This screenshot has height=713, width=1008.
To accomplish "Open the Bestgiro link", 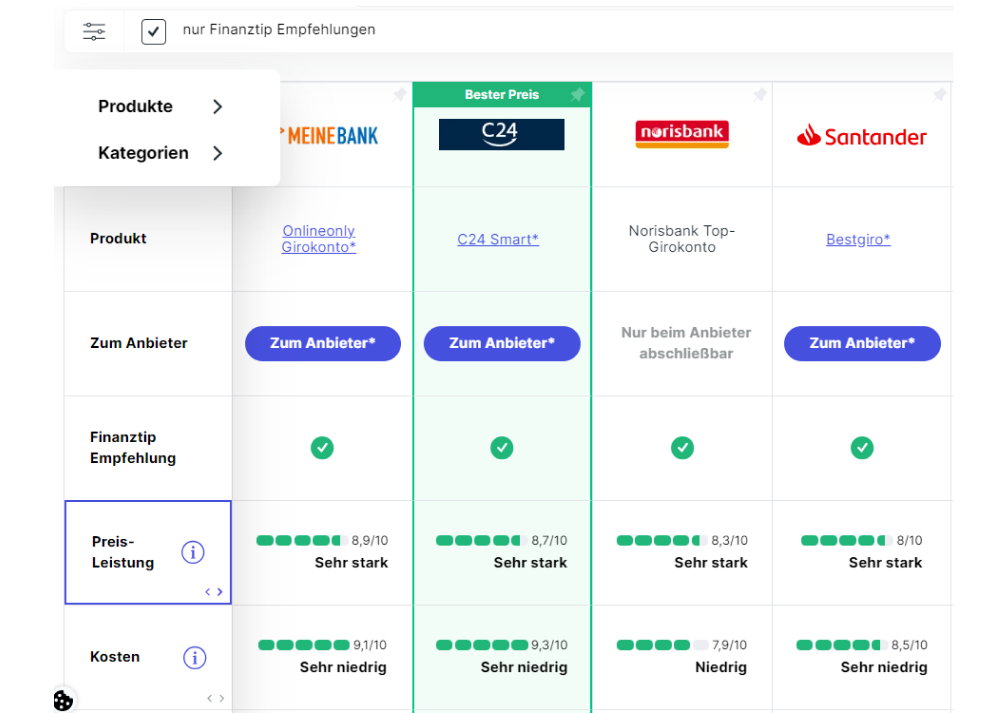I will pos(858,239).
